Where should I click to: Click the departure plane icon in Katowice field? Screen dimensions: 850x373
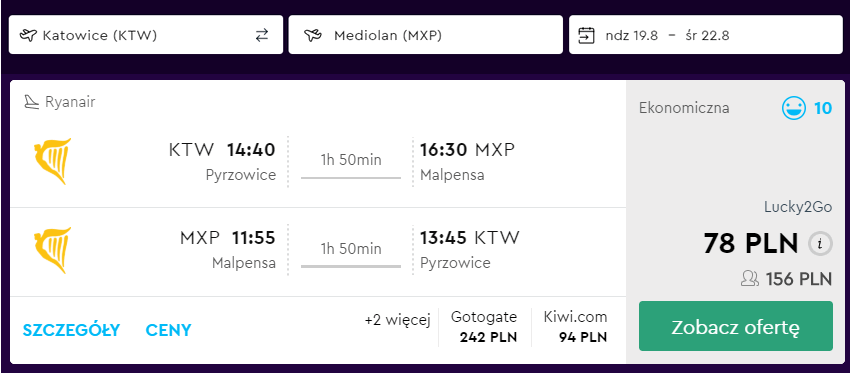[27, 36]
